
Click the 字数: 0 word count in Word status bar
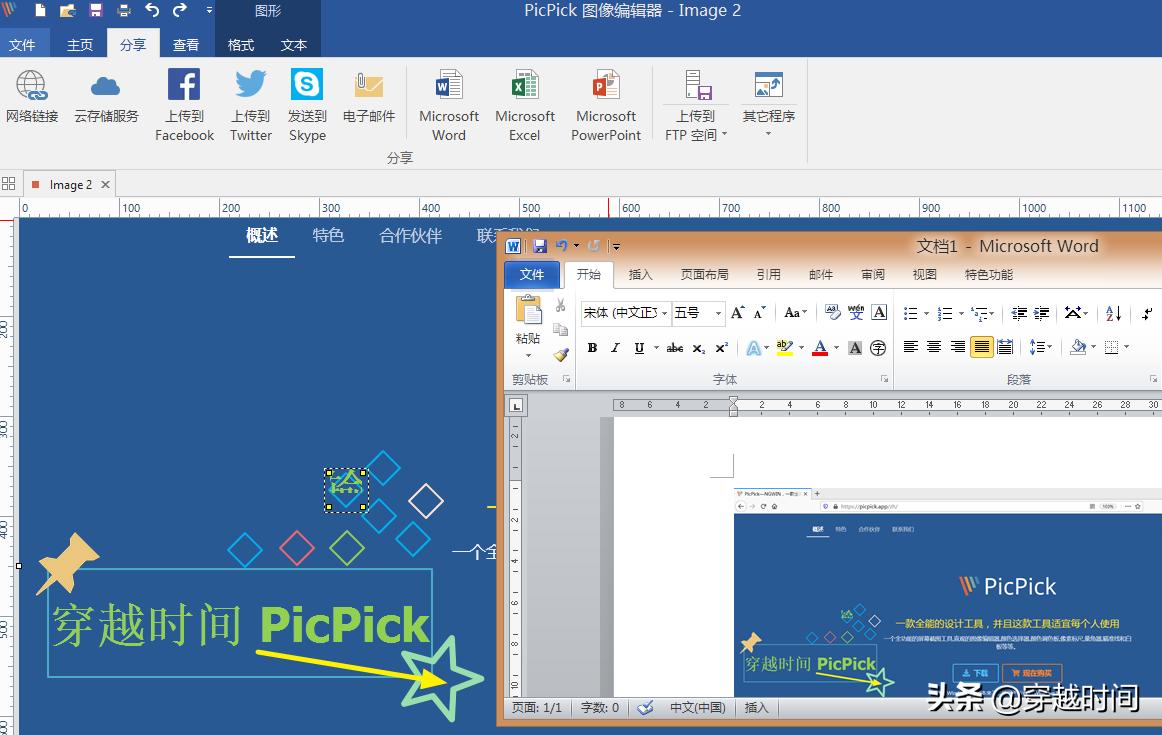click(598, 708)
